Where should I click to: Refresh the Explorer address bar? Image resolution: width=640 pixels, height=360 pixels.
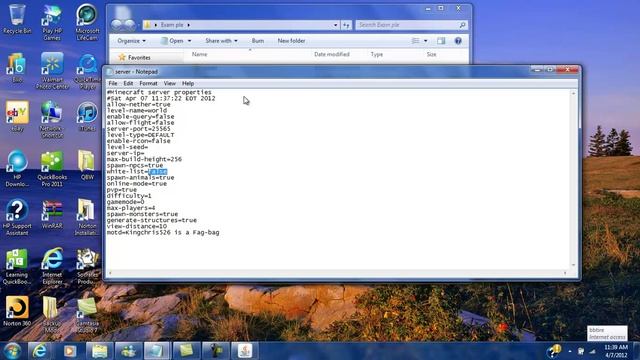(346, 25)
